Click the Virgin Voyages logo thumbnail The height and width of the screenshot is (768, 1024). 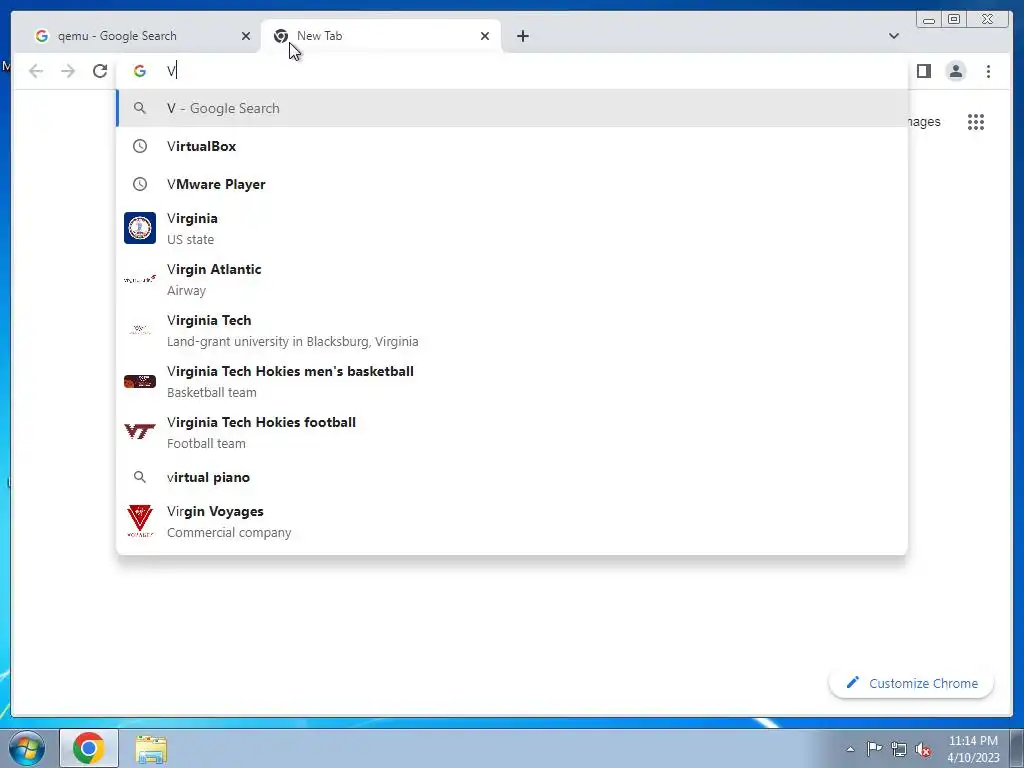140,521
